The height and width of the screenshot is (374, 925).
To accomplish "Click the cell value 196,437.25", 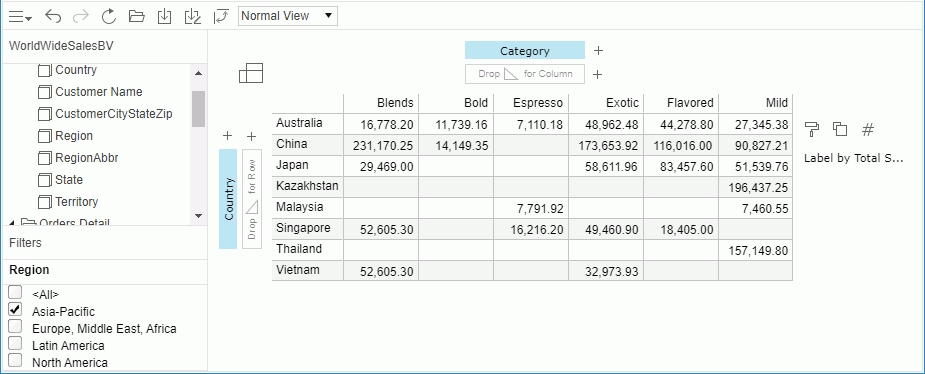I will pyautogui.click(x=757, y=188).
